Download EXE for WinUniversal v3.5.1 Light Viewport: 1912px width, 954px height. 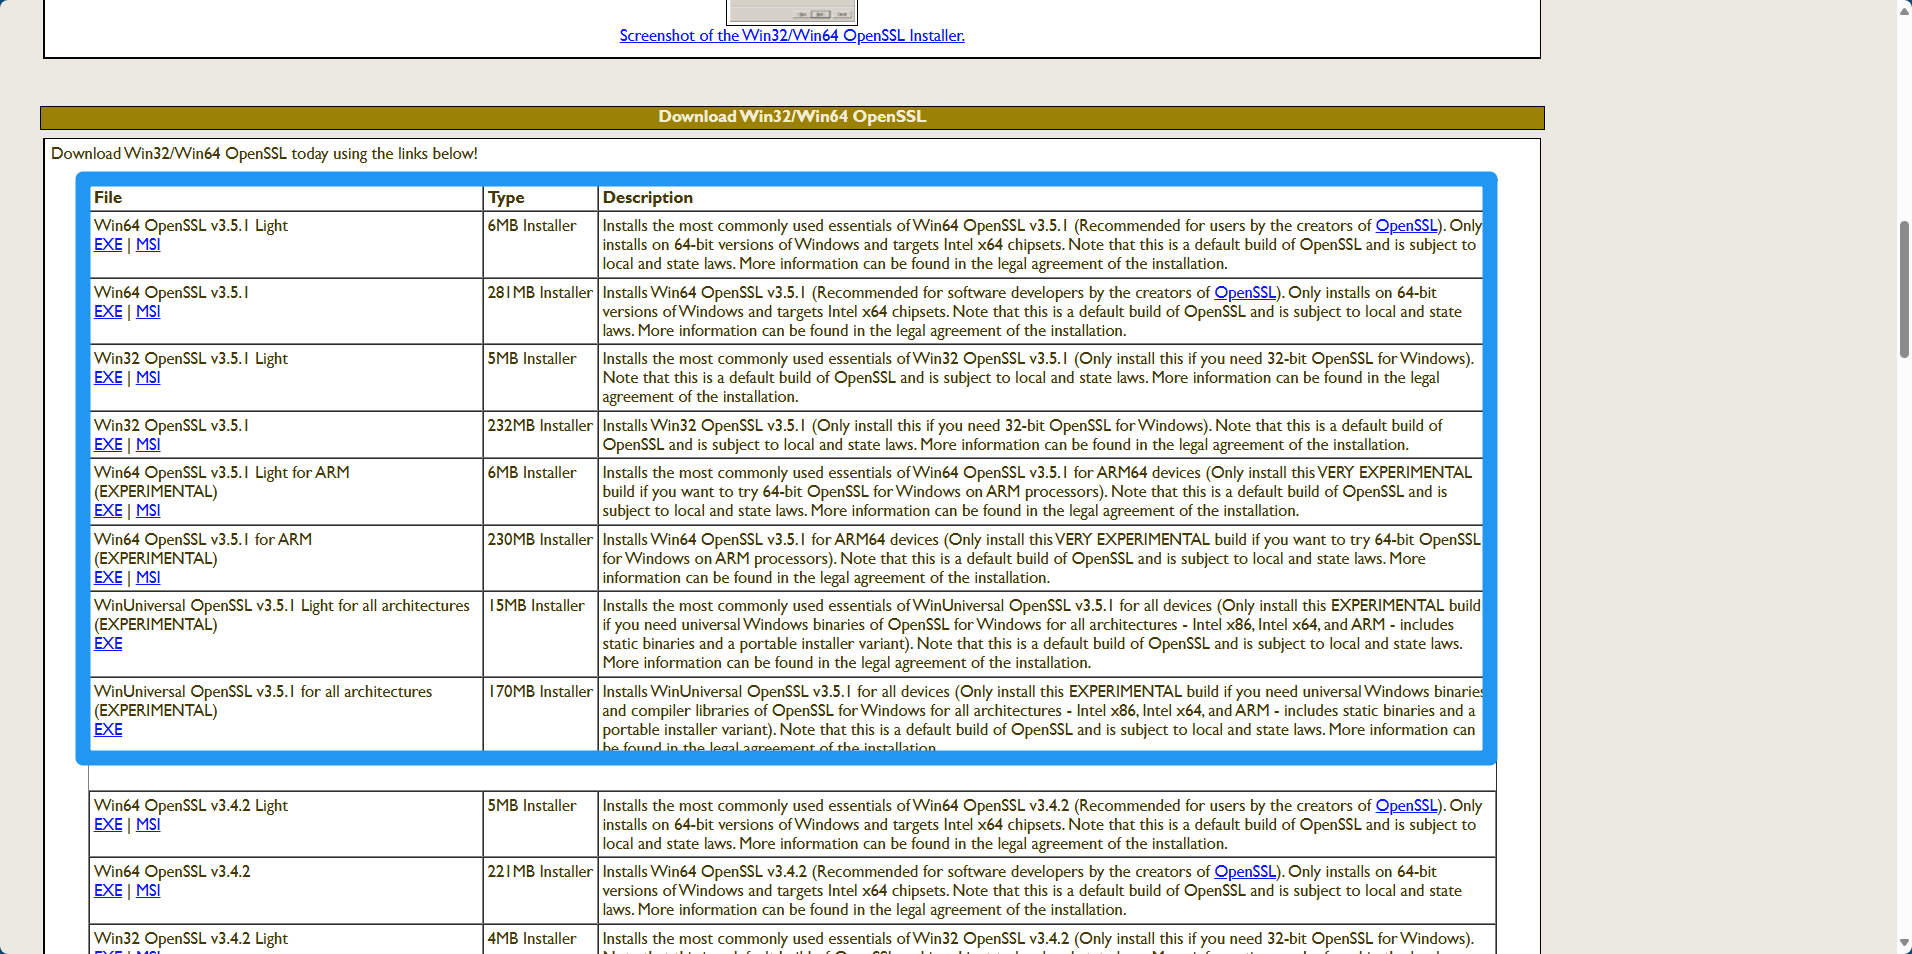click(108, 643)
